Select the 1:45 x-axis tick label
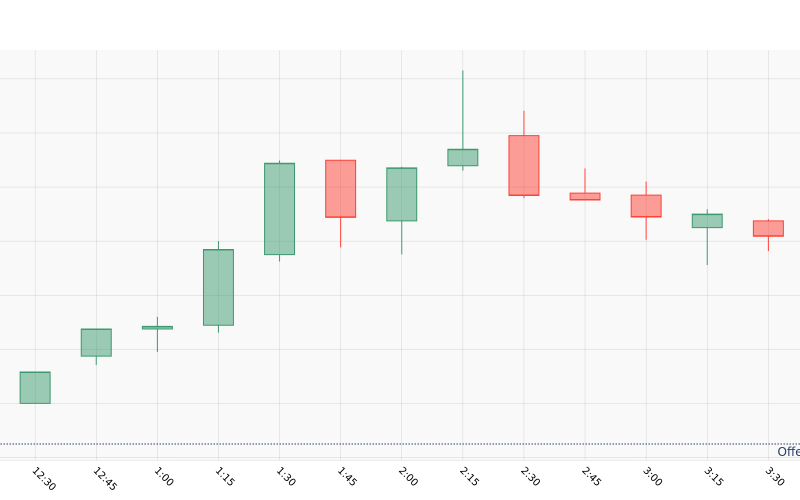 pyautogui.click(x=347, y=475)
